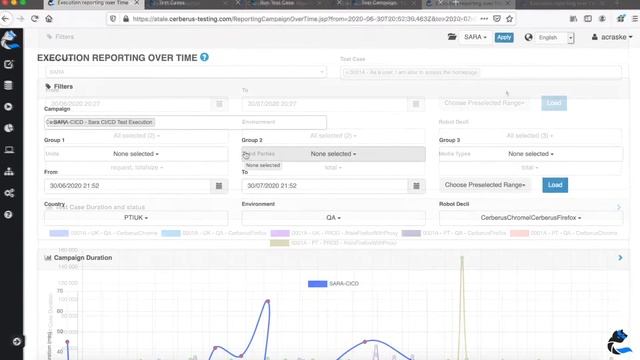Toggle SARA-CICD legend color swatch
The height and width of the screenshot is (360, 640).
click(318, 284)
